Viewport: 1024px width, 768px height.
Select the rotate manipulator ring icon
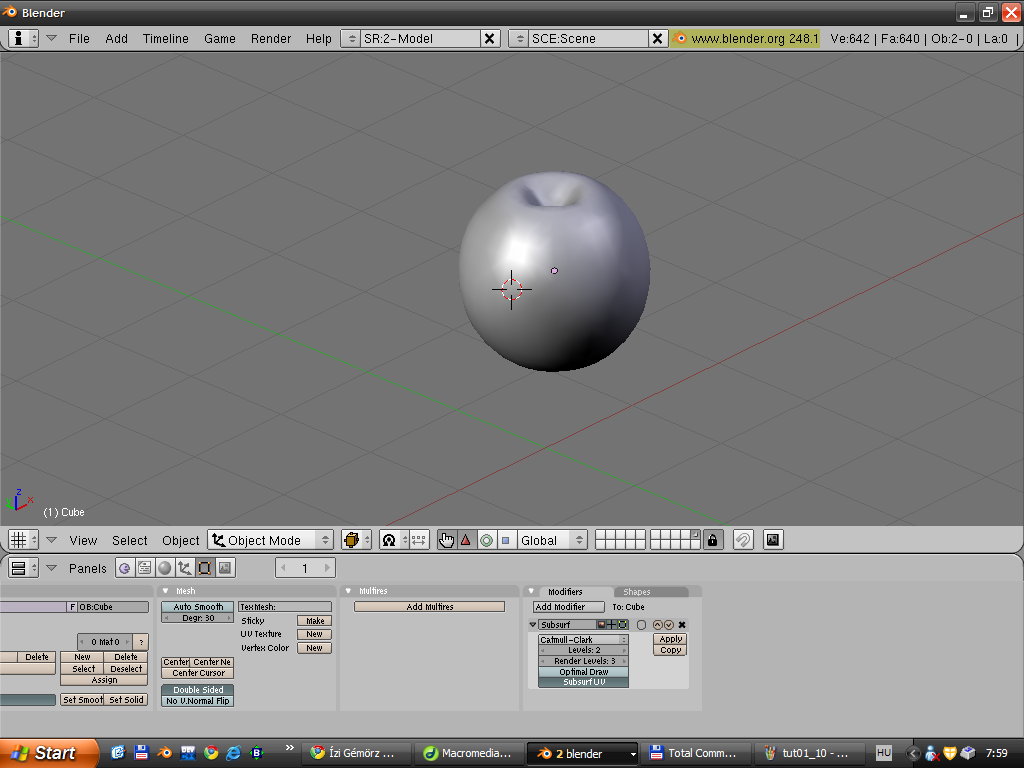[x=486, y=540]
